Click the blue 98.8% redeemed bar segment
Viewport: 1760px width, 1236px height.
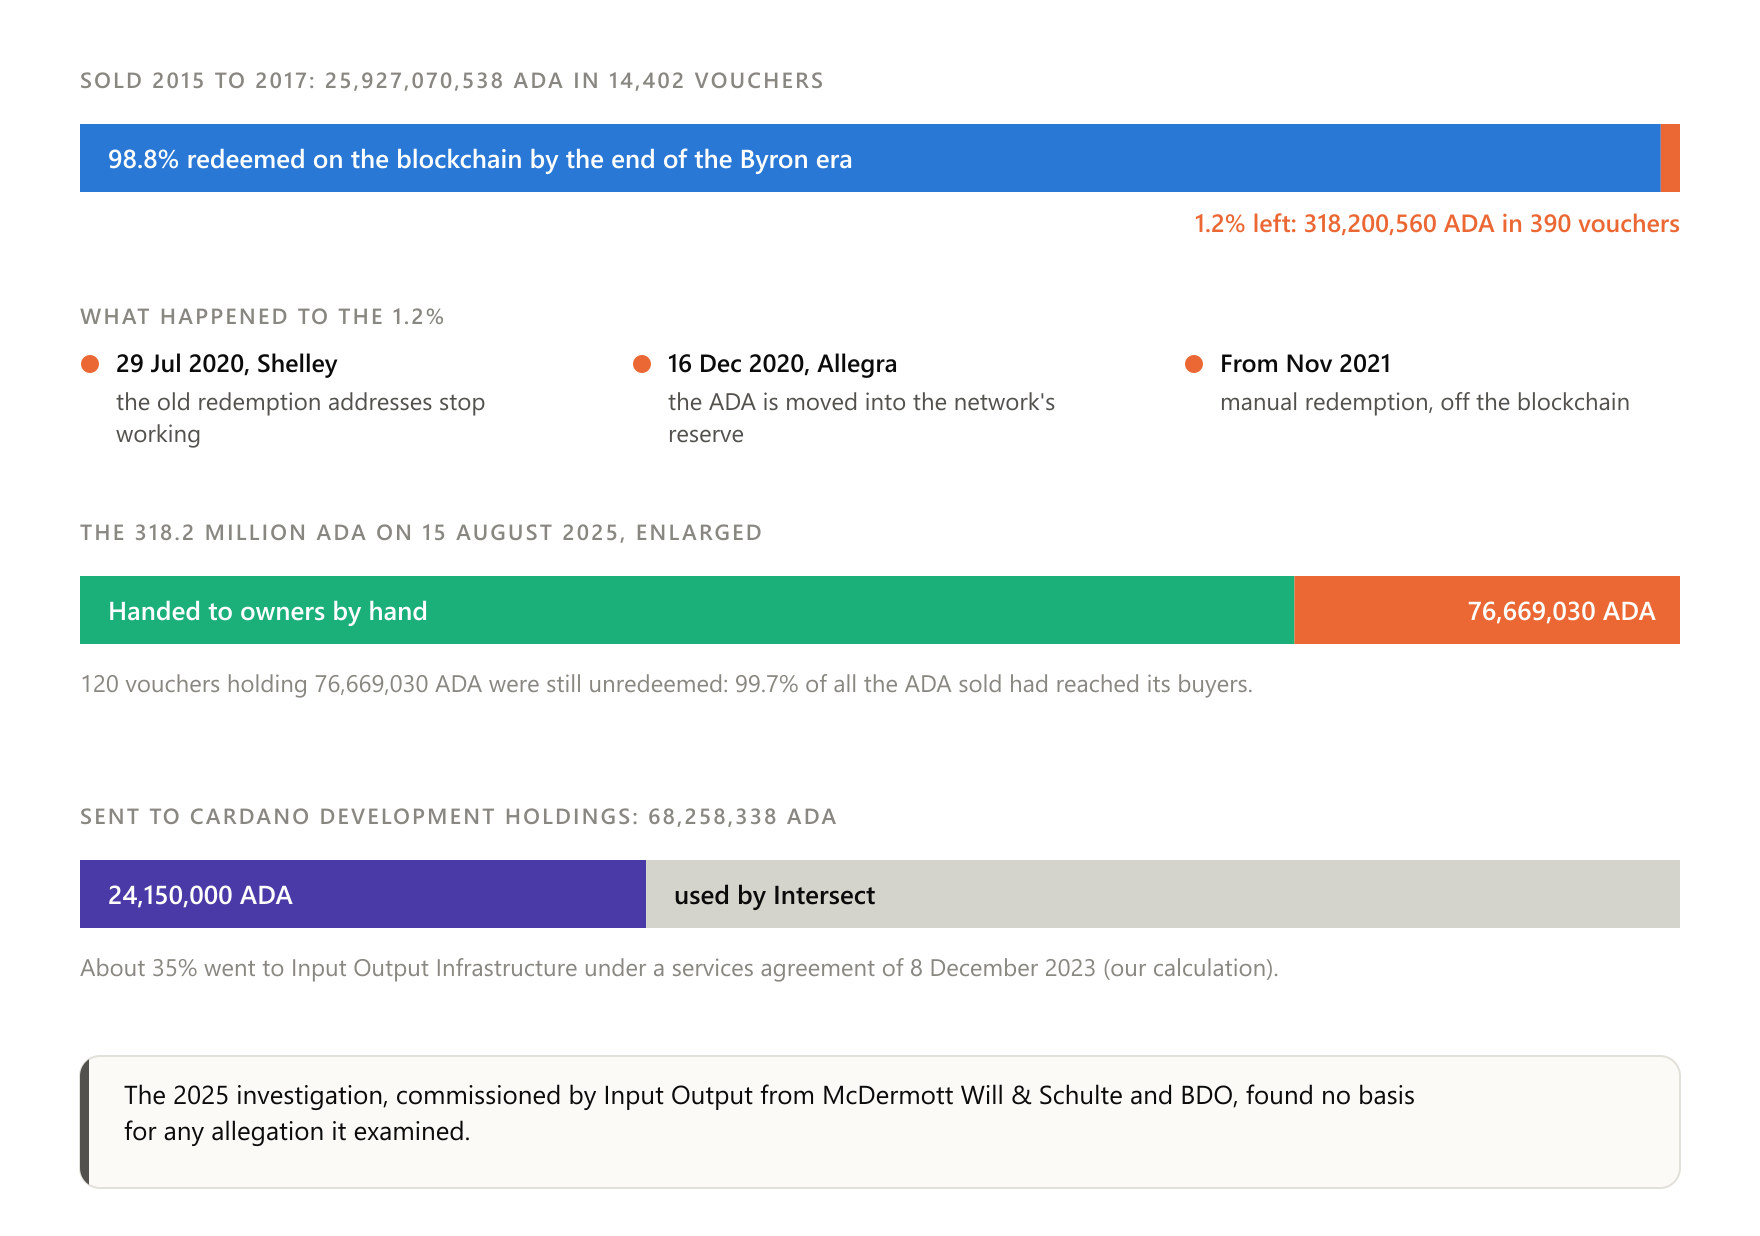(870, 158)
